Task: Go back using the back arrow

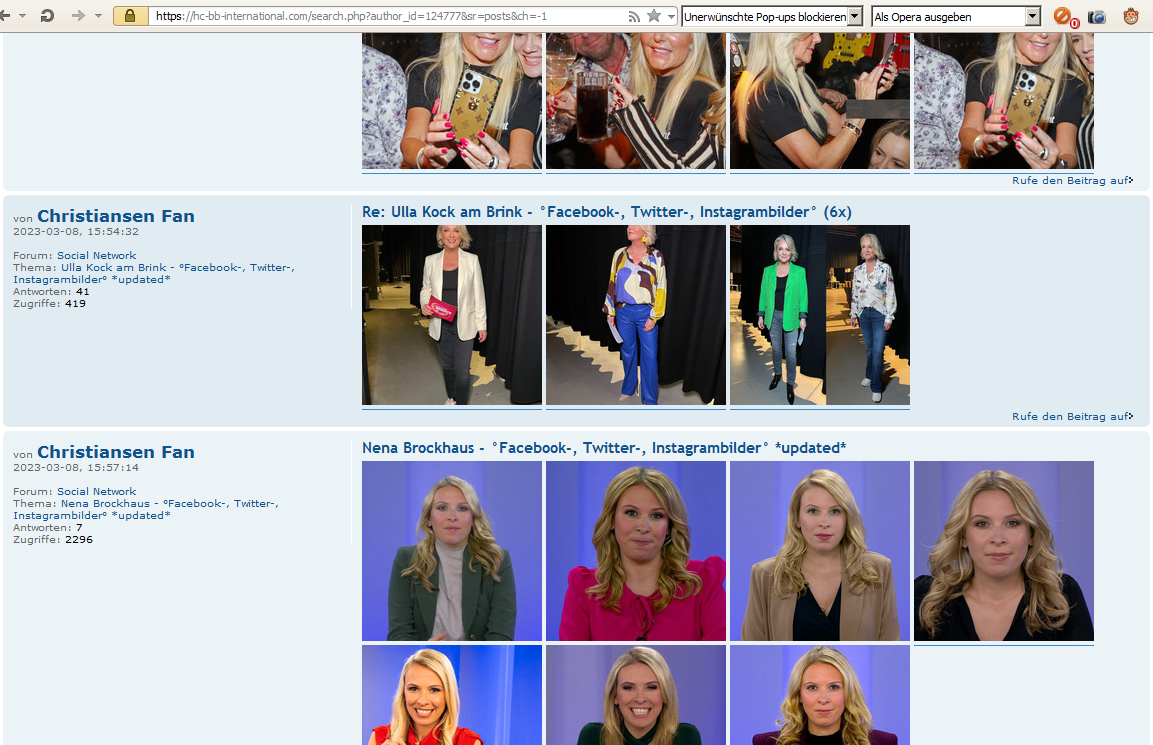Action: pyautogui.click(x=4, y=15)
